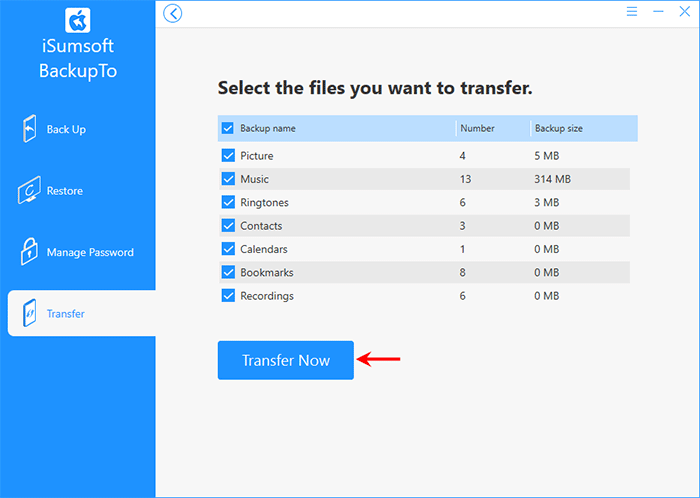Minimize the BackupTo window
Screen dimensions: 700x498
tap(658, 11)
